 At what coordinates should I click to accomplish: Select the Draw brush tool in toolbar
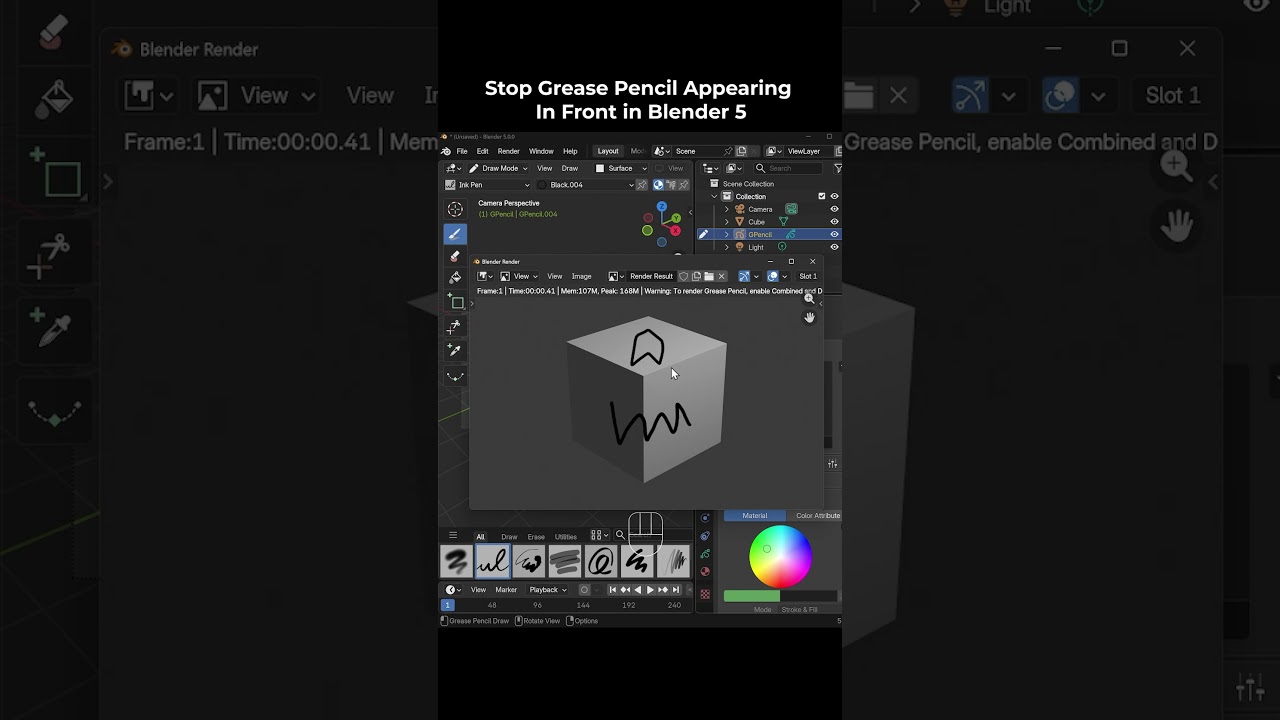point(455,234)
